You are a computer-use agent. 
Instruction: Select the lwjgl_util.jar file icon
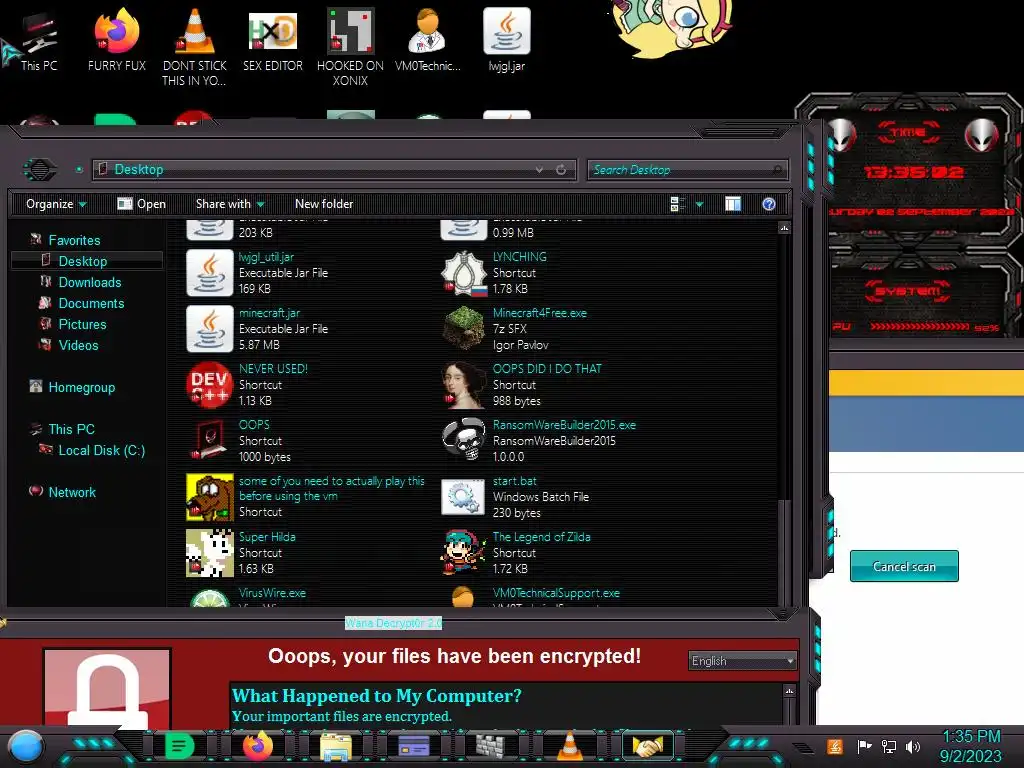point(210,273)
